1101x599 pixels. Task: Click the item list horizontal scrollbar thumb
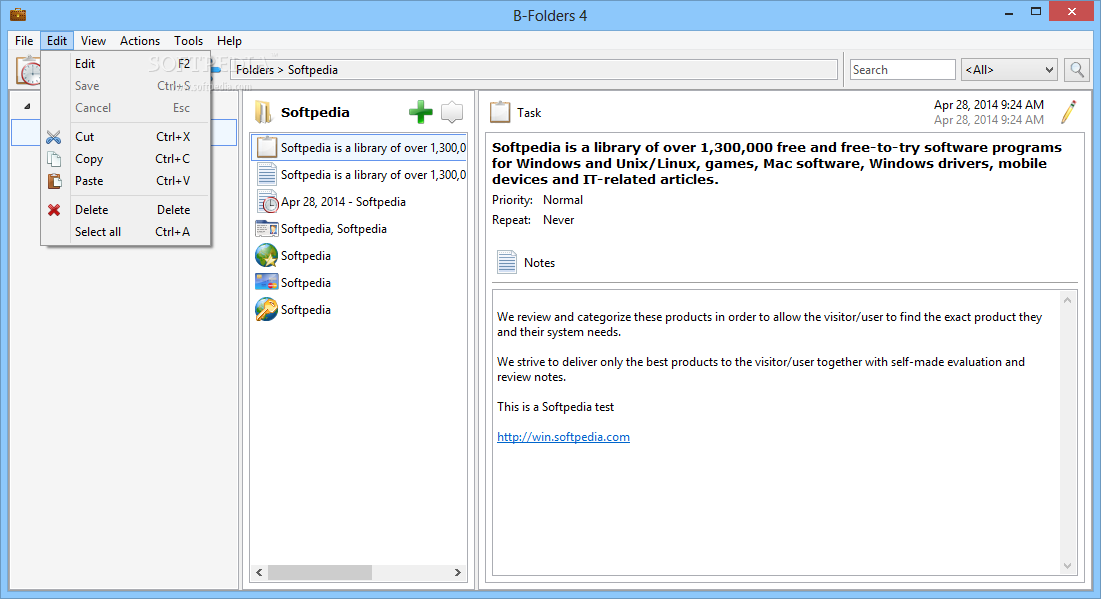click(319, 572)
